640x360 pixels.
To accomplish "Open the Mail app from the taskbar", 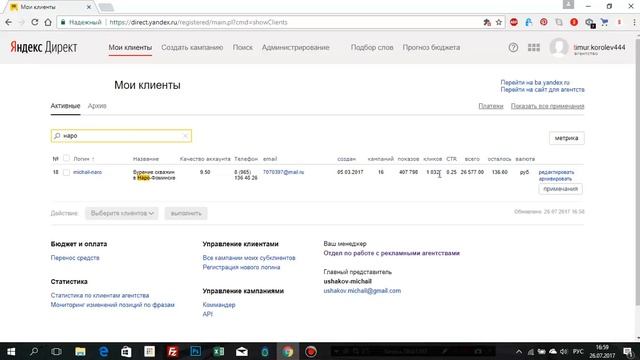I will pos(242,351).
